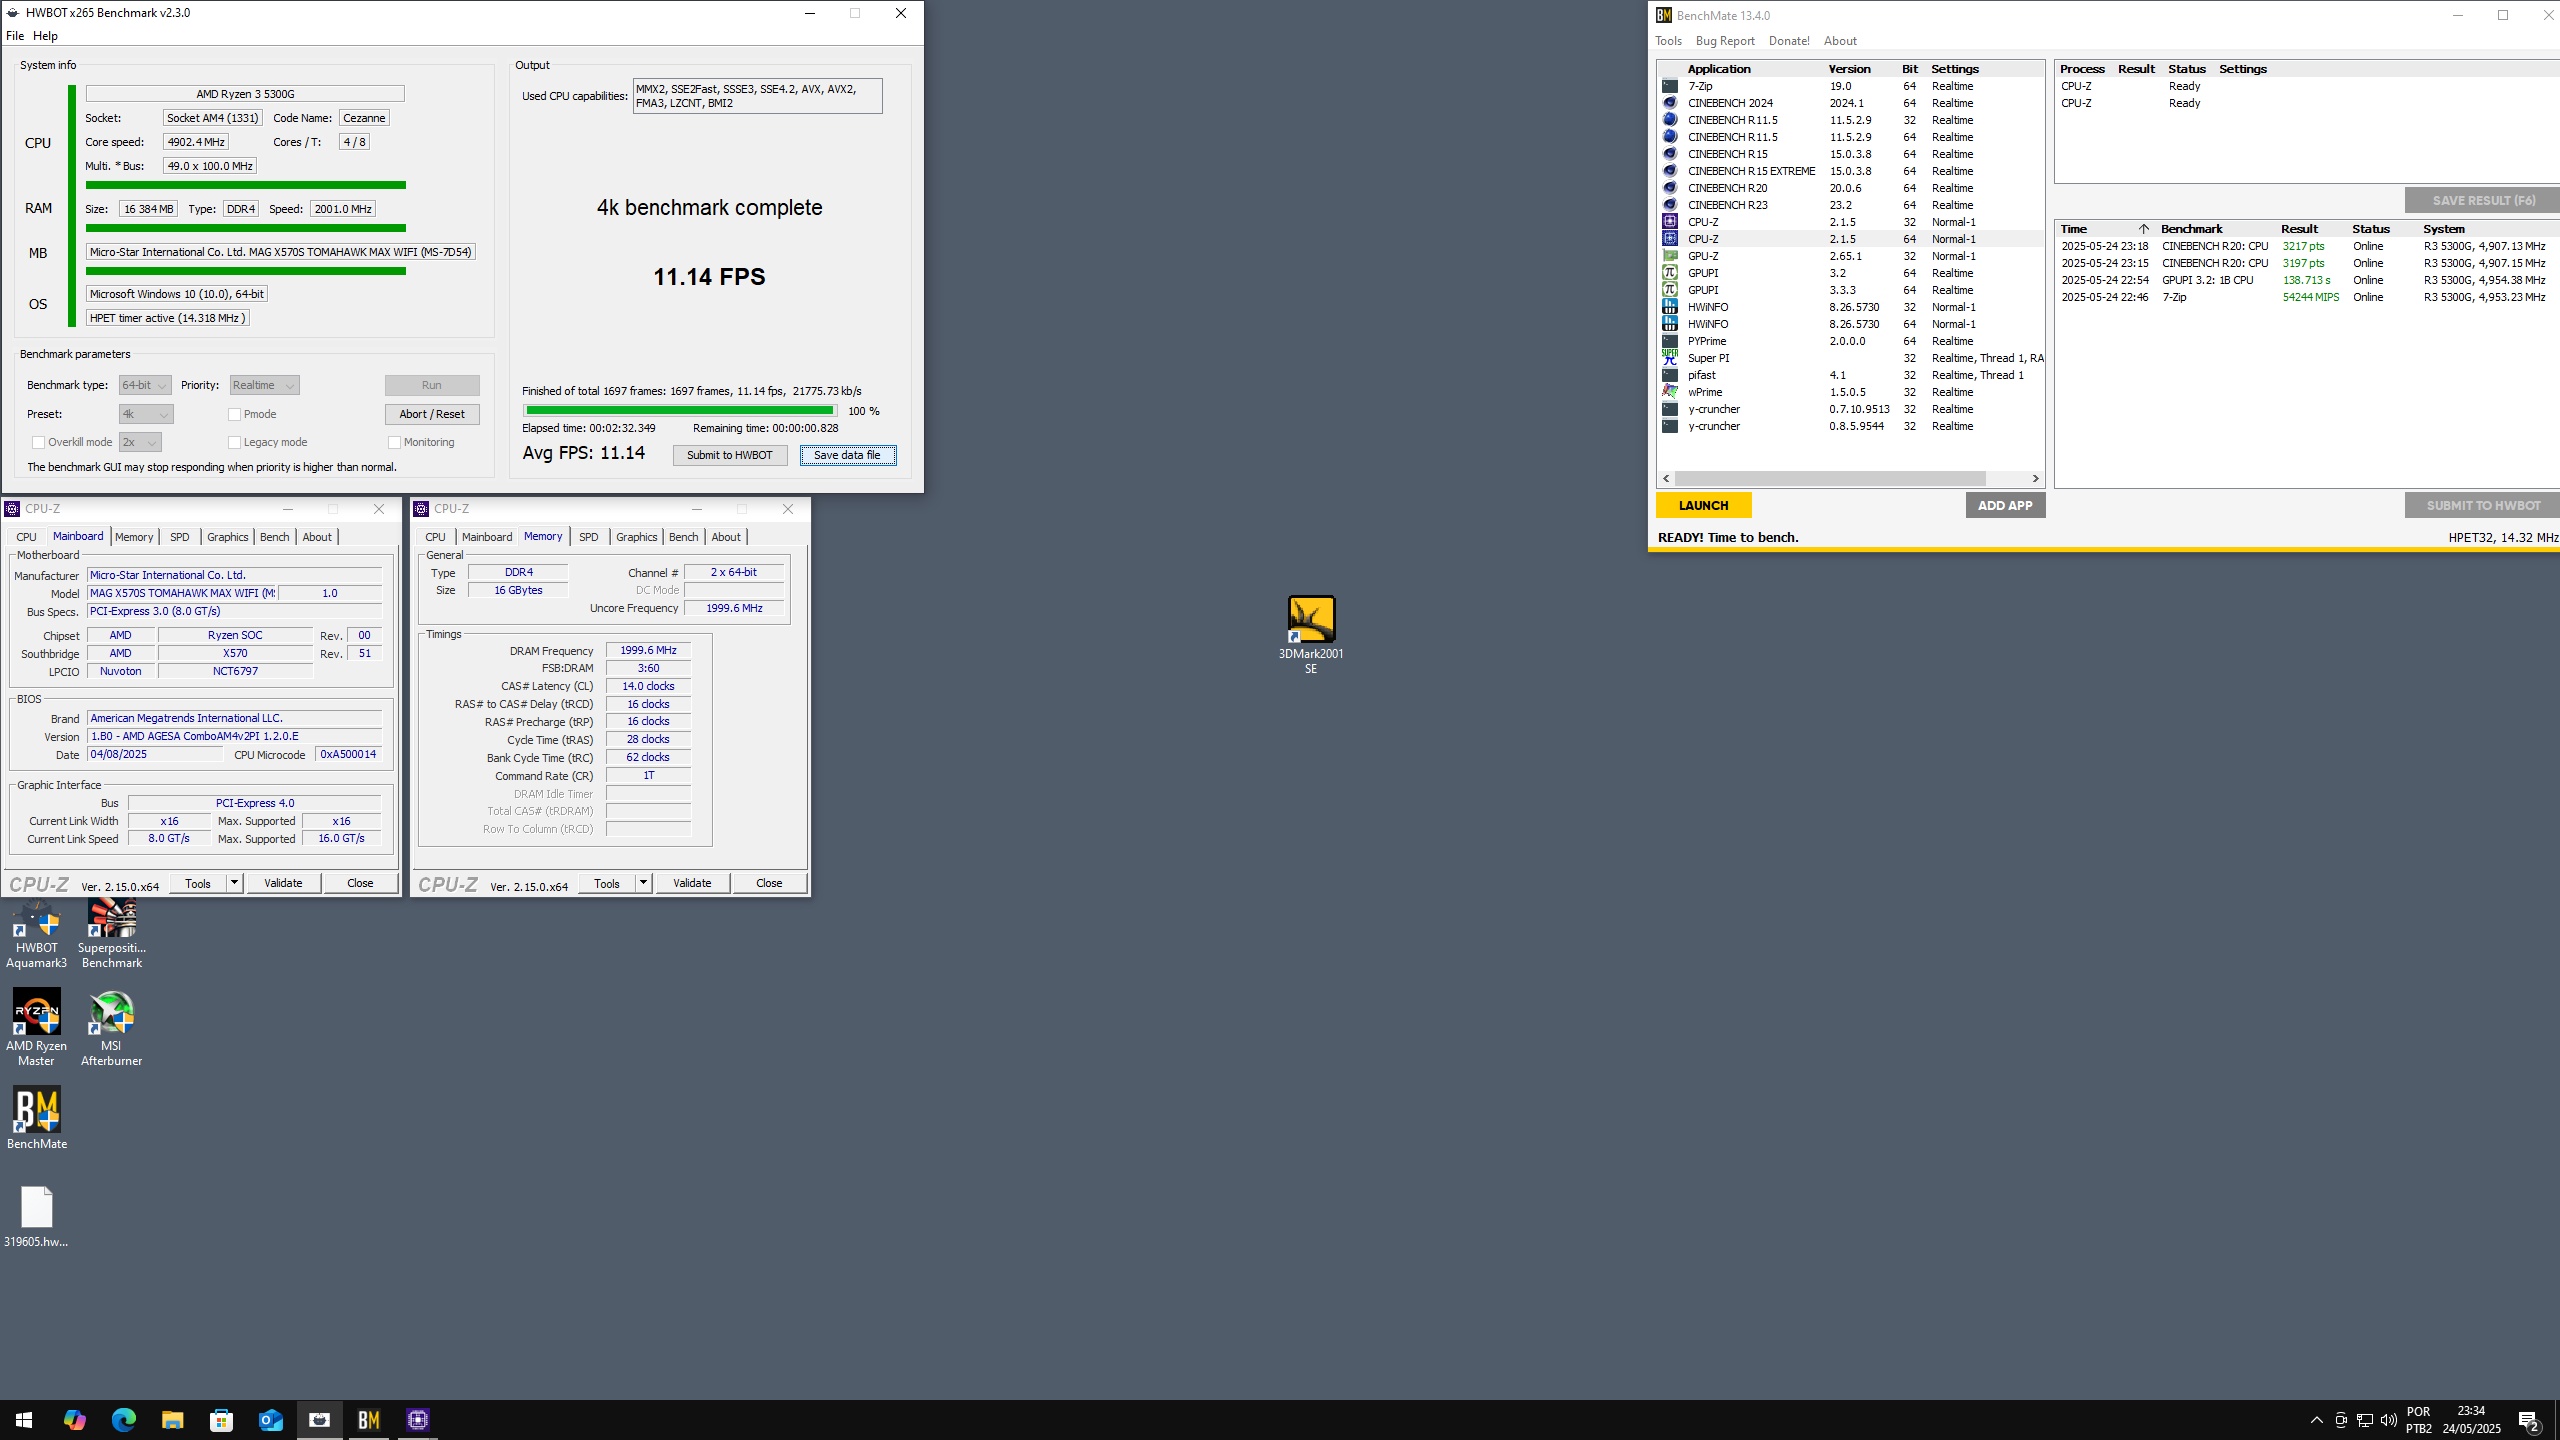The width and height of the screenshot is (2560, 1440).
Task: Click Submit to HWBOT in x265 window
Action: click(x=730, y=455)
